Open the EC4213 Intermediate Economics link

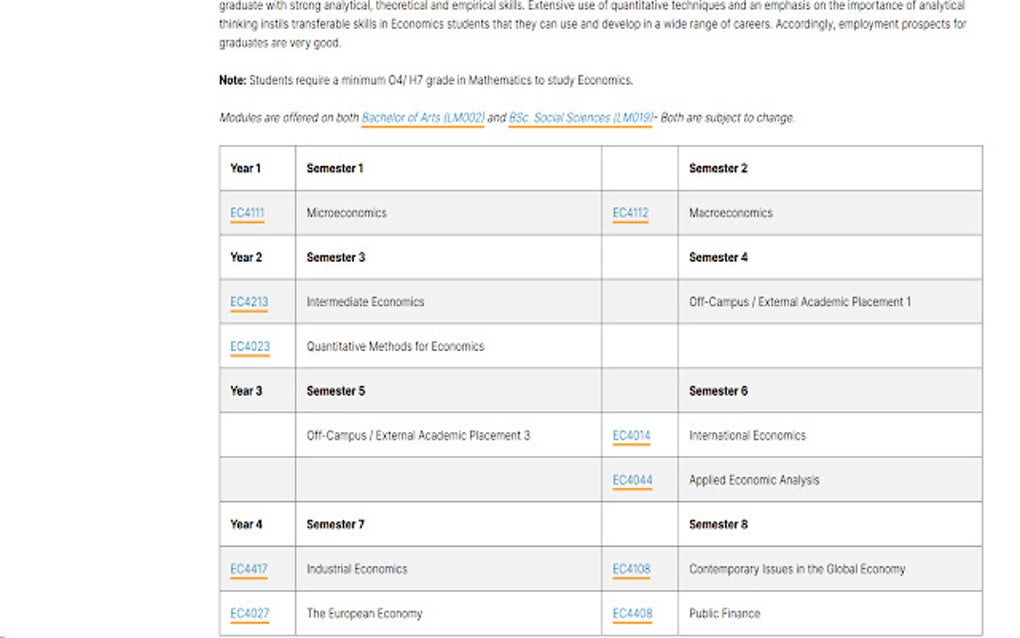[x=249, y=302]
